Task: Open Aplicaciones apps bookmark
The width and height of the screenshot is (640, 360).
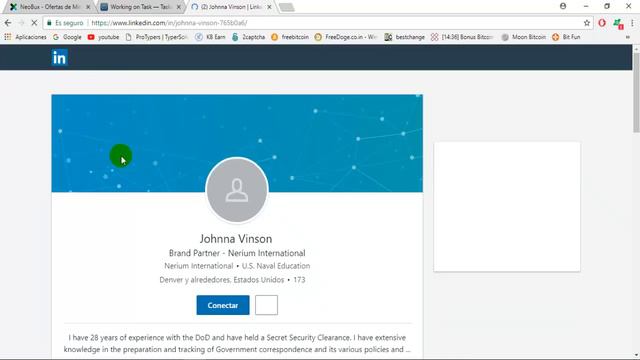Action: (25, 37)
